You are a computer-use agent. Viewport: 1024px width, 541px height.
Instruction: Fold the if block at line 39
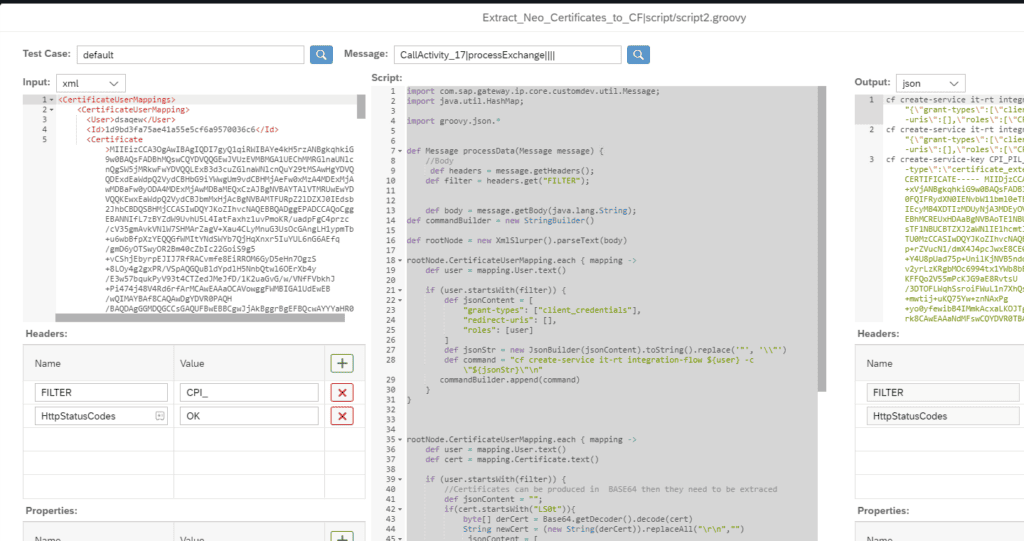(400, 480)
